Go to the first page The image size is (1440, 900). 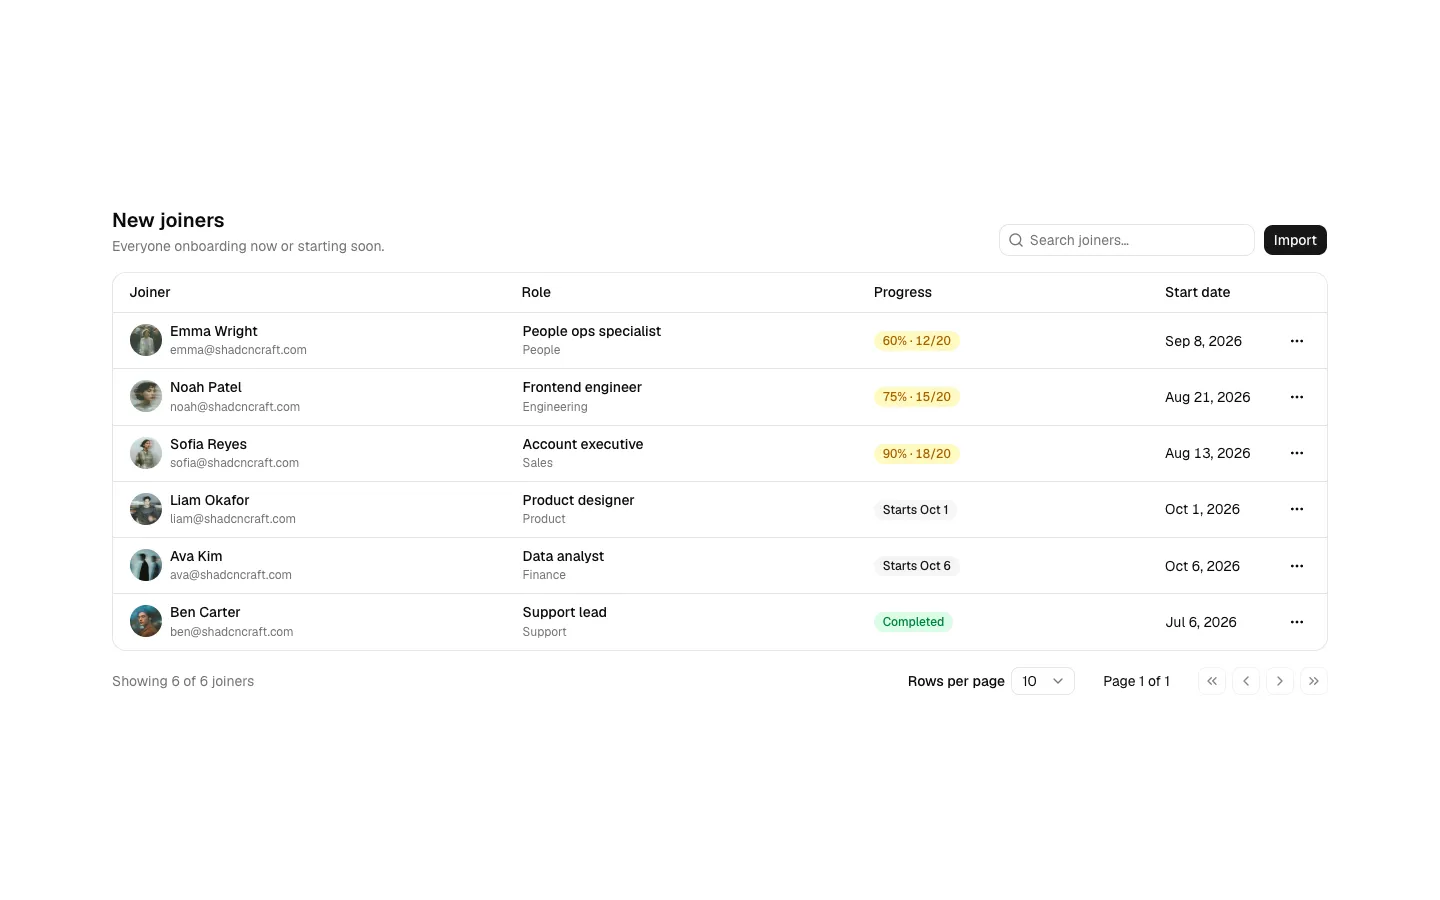(x=1212, y=681)
